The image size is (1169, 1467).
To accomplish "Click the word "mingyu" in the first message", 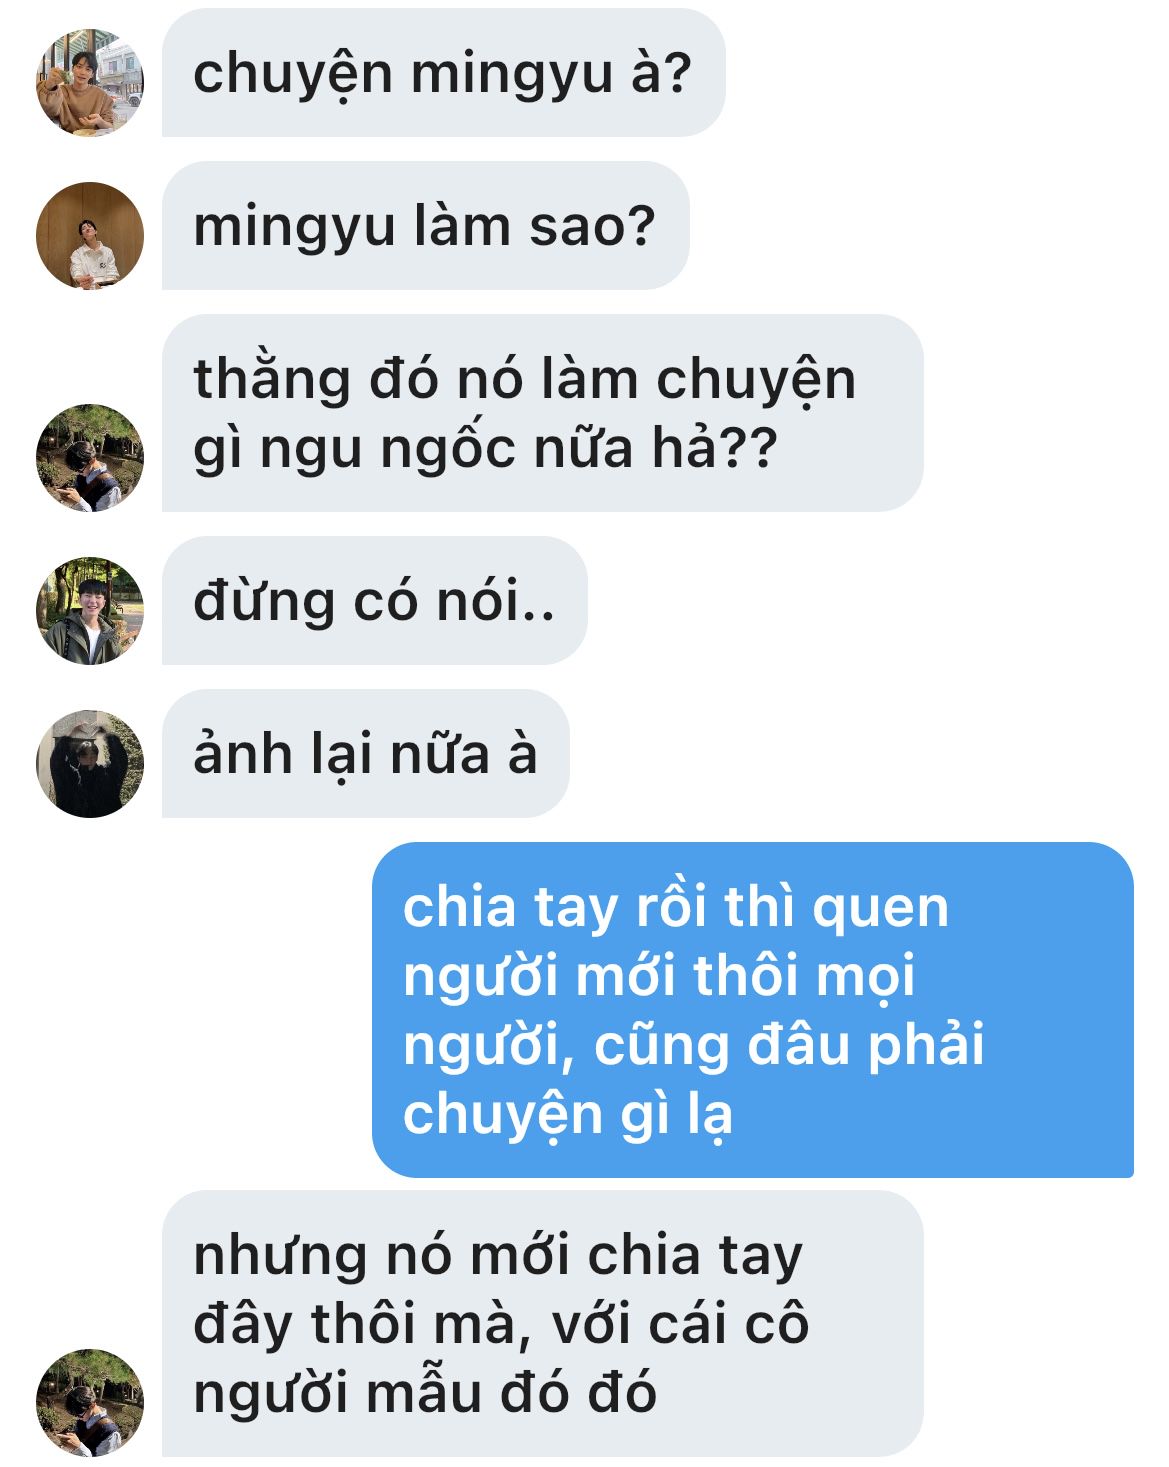I will click(511, 76).
